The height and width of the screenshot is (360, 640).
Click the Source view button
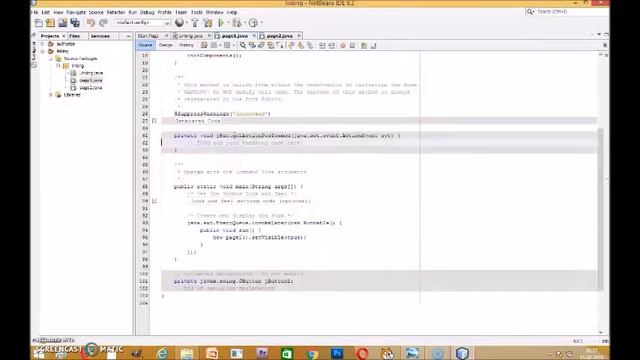[145, 45]
